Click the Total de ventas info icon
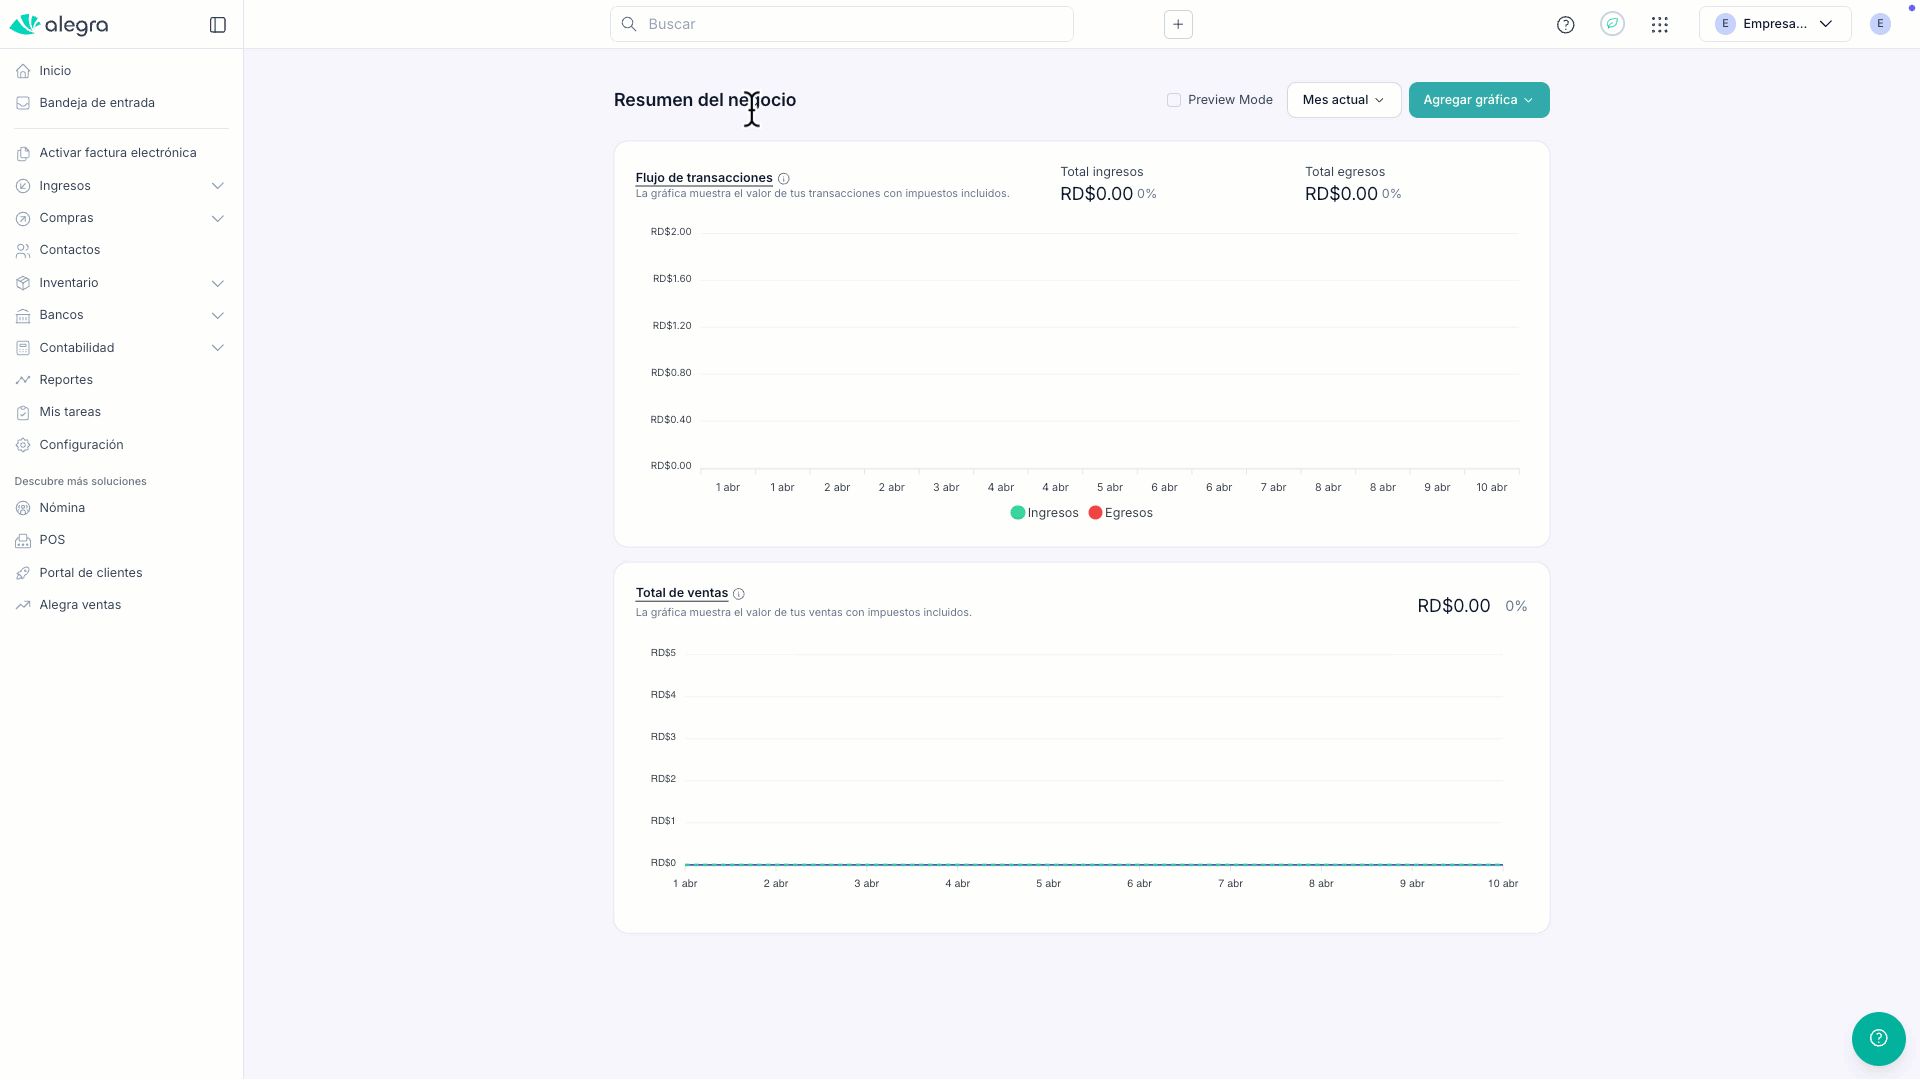The image size is (1920, 1080). point(739,594)
